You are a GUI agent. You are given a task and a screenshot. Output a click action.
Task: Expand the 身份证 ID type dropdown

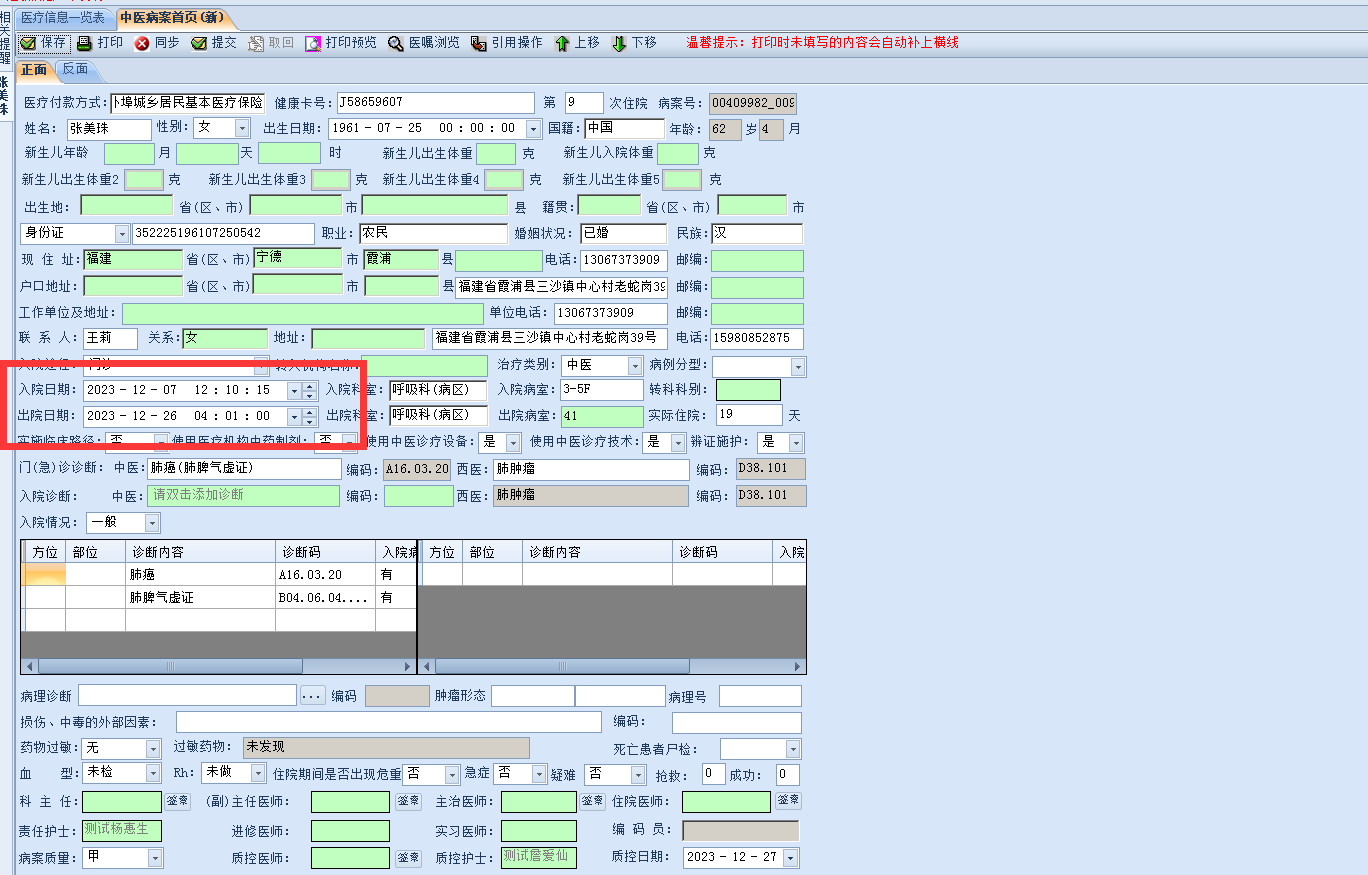coord(123,233)
